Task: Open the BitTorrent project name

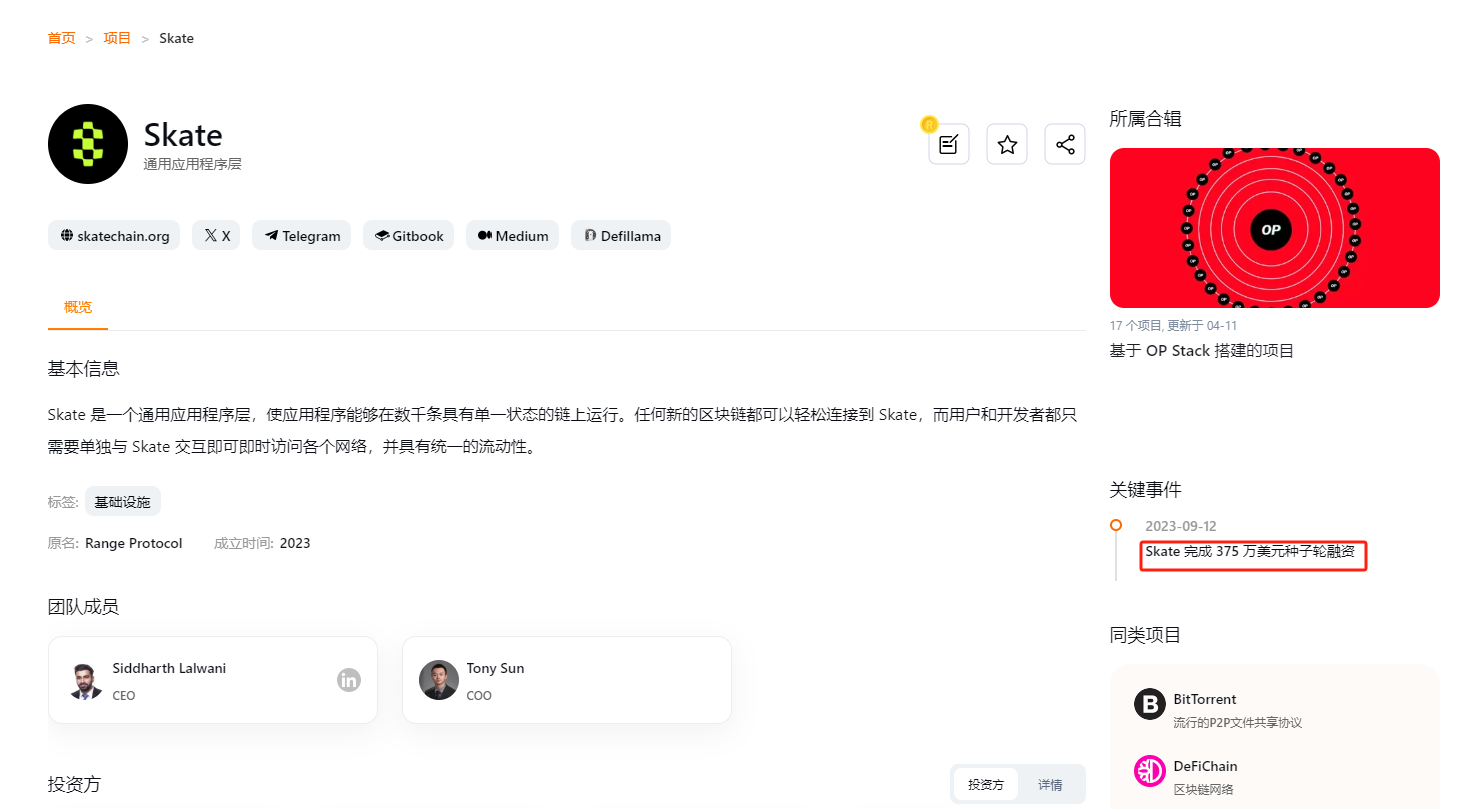Action: pyautogui.click(x=1205, y=699)
